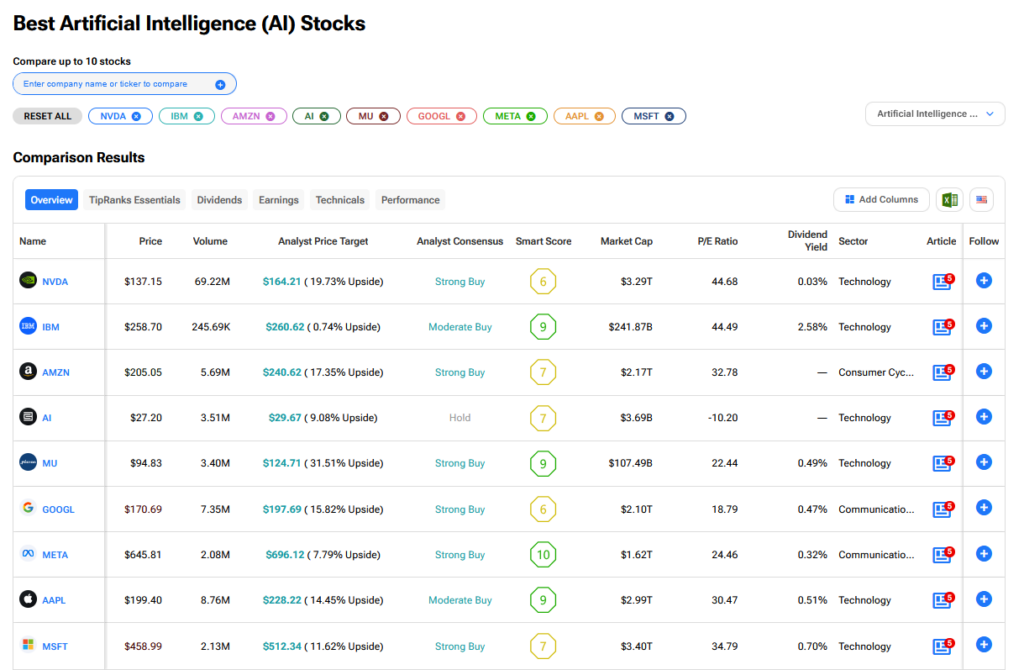The width and height of the screenshot is (1024, 670).
Task: Click Add Columns button
Action: click(881, 200)
